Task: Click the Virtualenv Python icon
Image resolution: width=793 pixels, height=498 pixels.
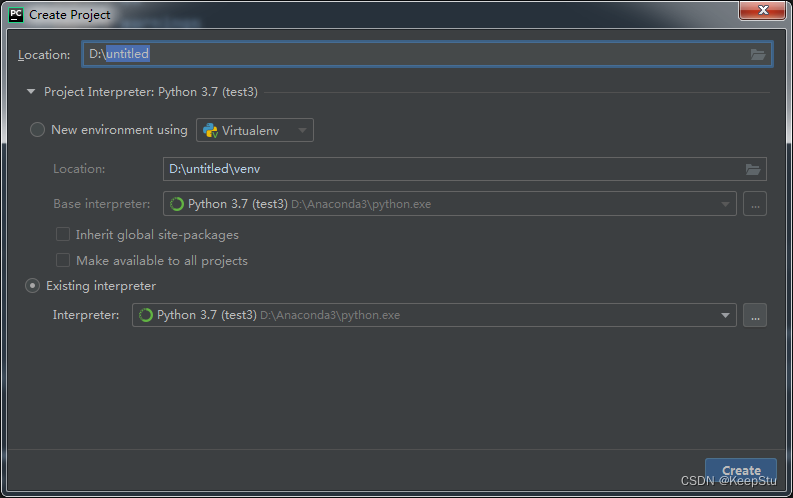Action: [210, 130]
